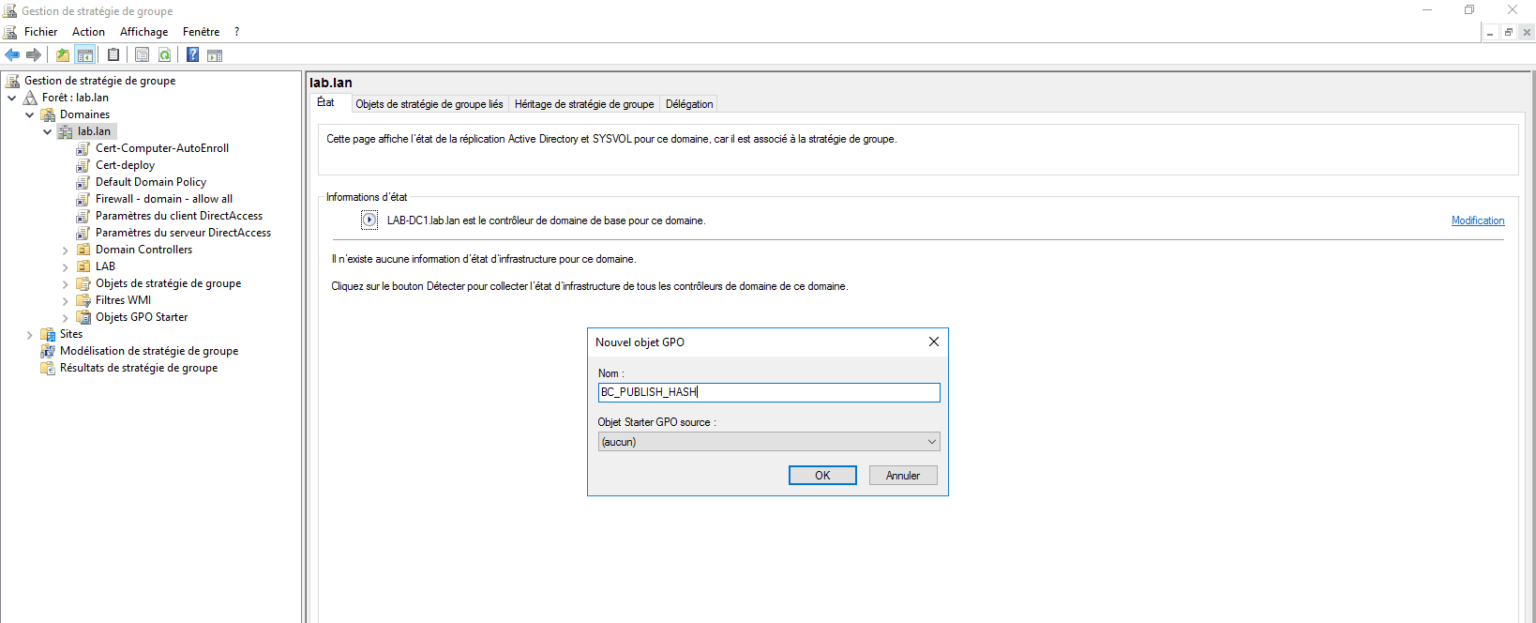This screenshot has width=1536, height=623.
Task: Expand the Filtres WMI node
Action: tap(66, 300)
